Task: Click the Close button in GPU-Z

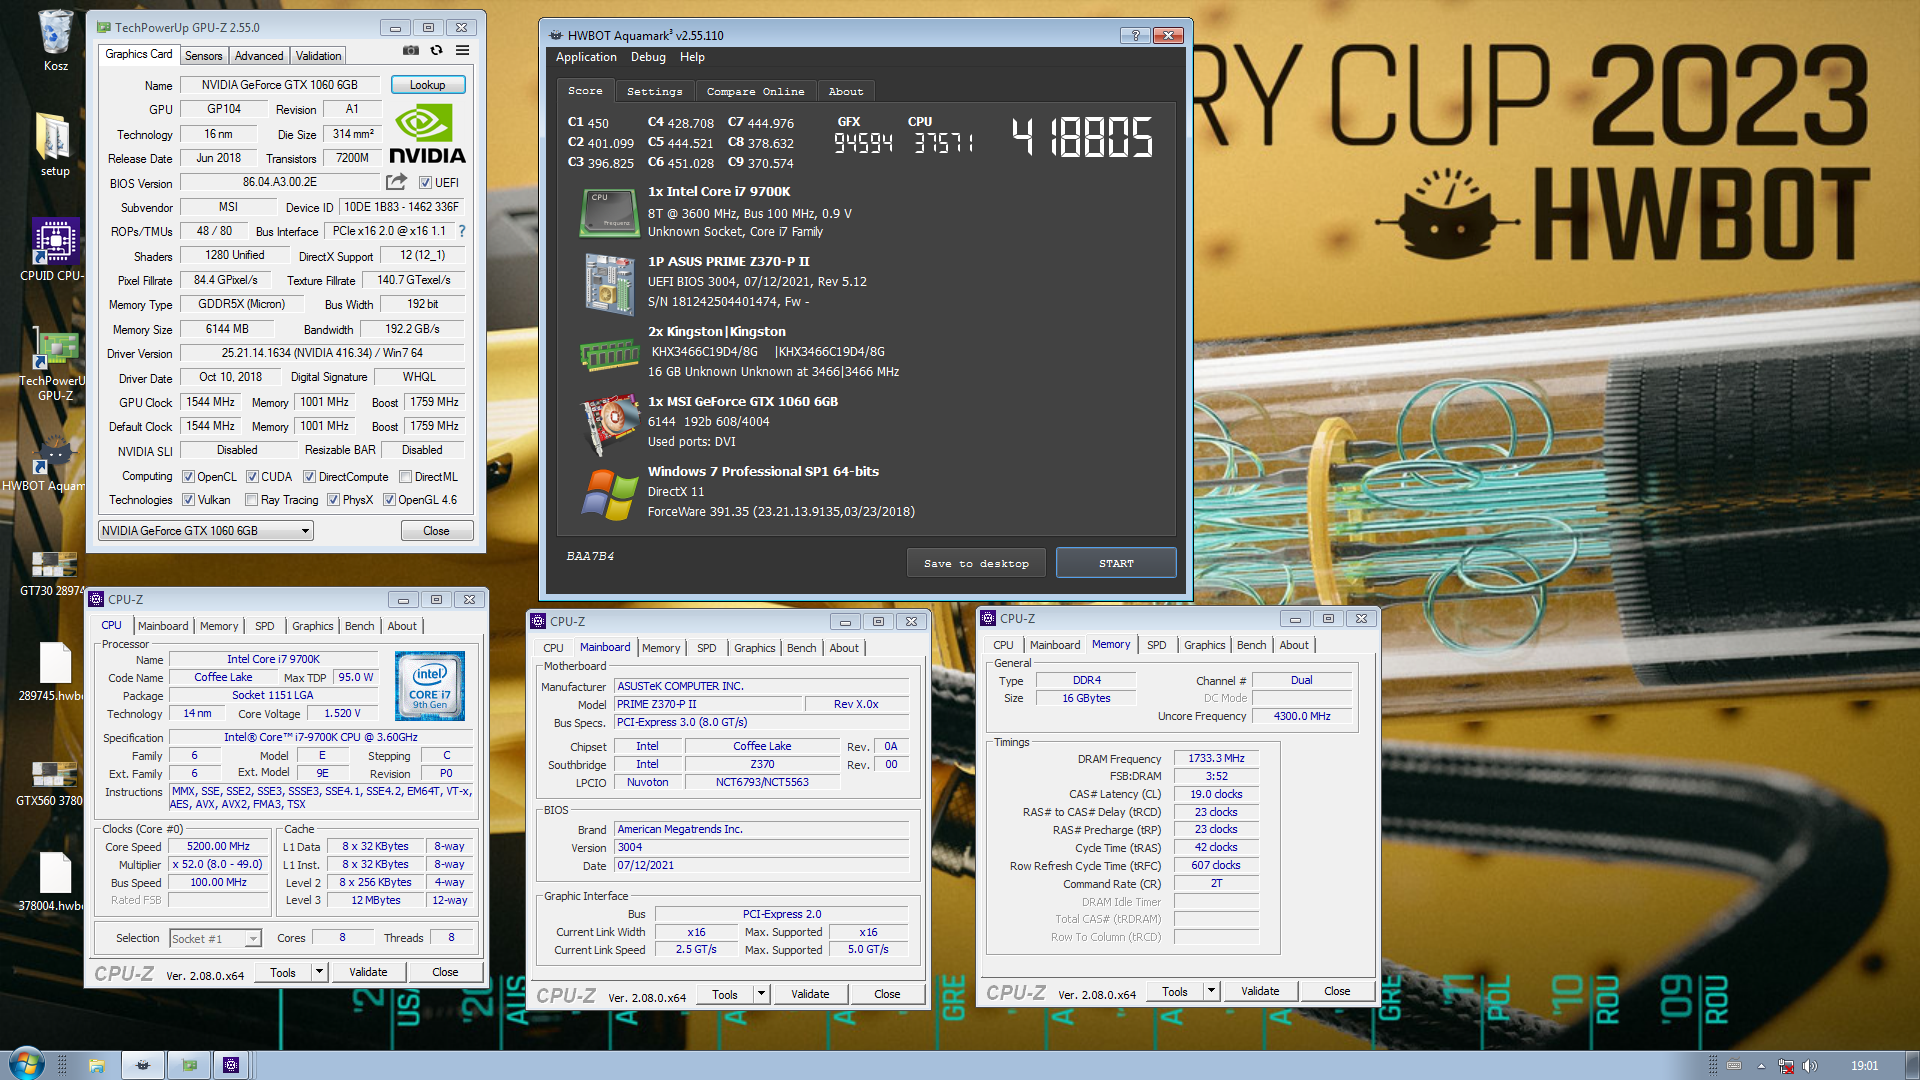Action: [436, 531]
